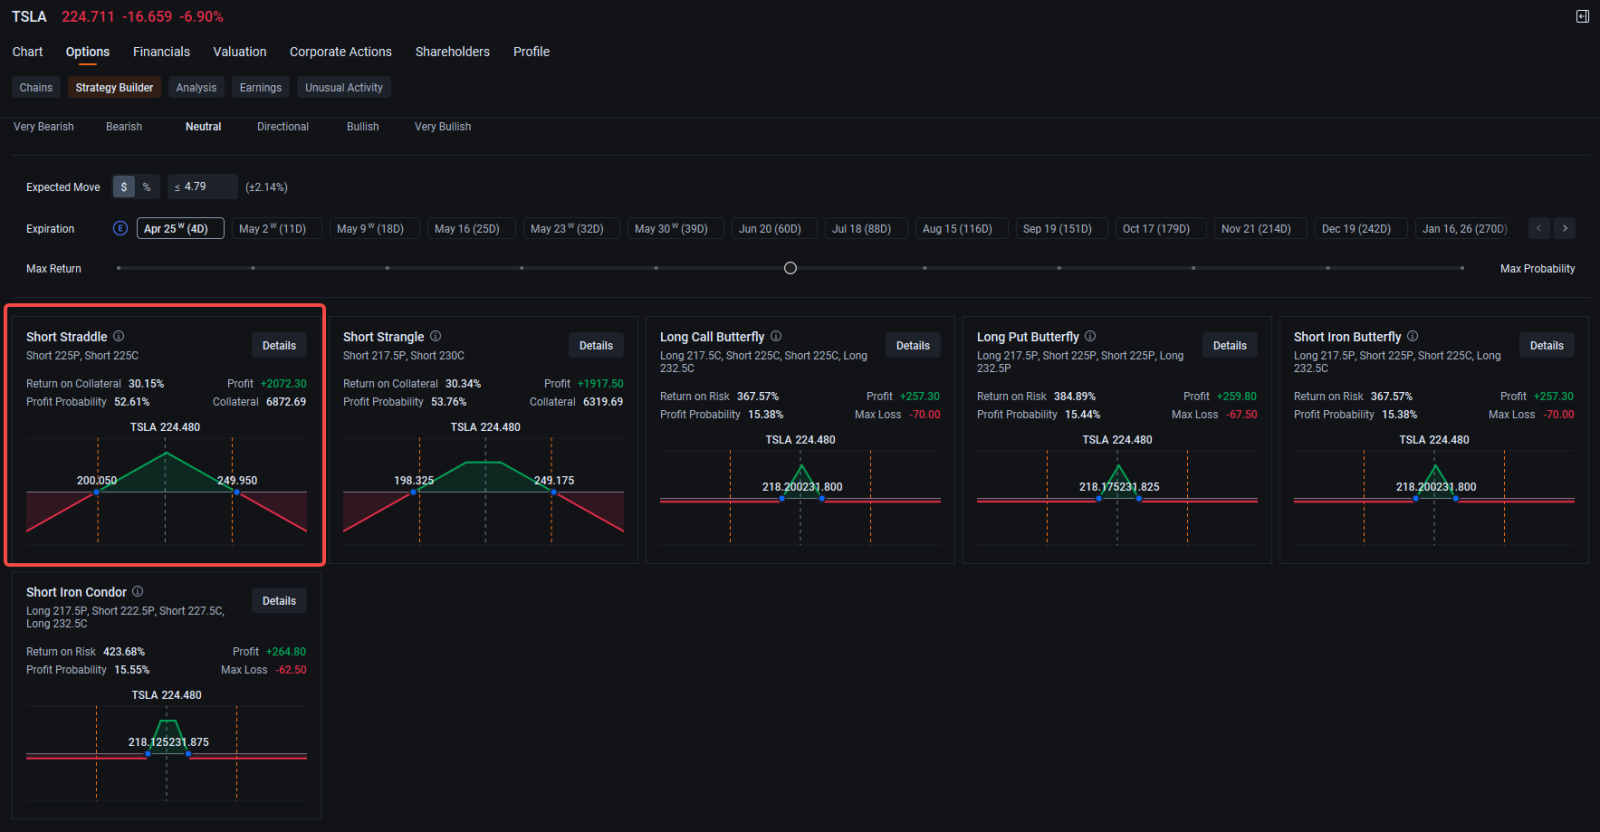Open the Short Iron Butterfly info icon

(x=1413, y=336)
